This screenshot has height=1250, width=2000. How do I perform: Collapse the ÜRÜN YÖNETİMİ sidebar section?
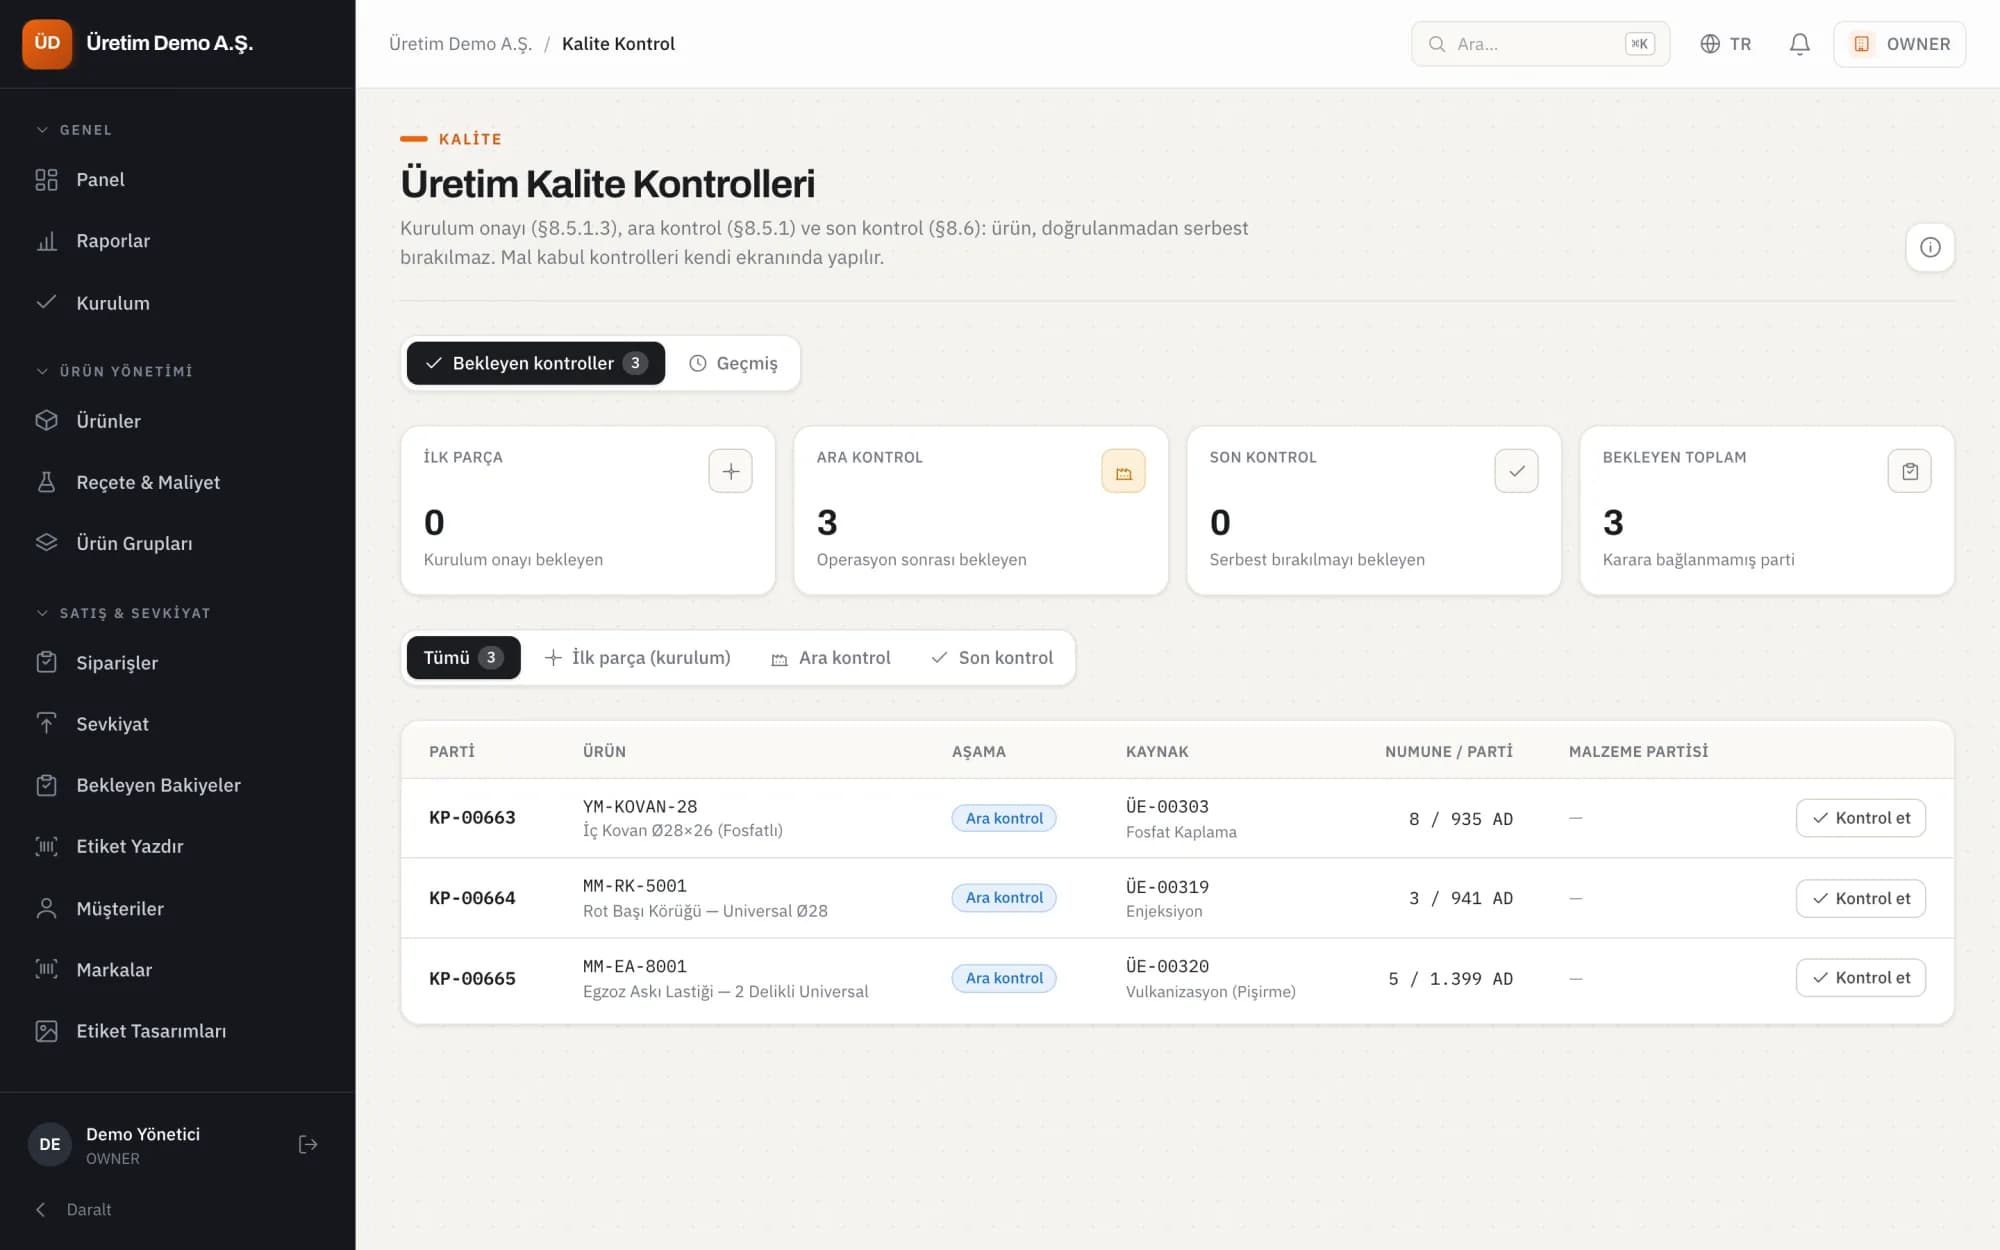tap(114, 371)
